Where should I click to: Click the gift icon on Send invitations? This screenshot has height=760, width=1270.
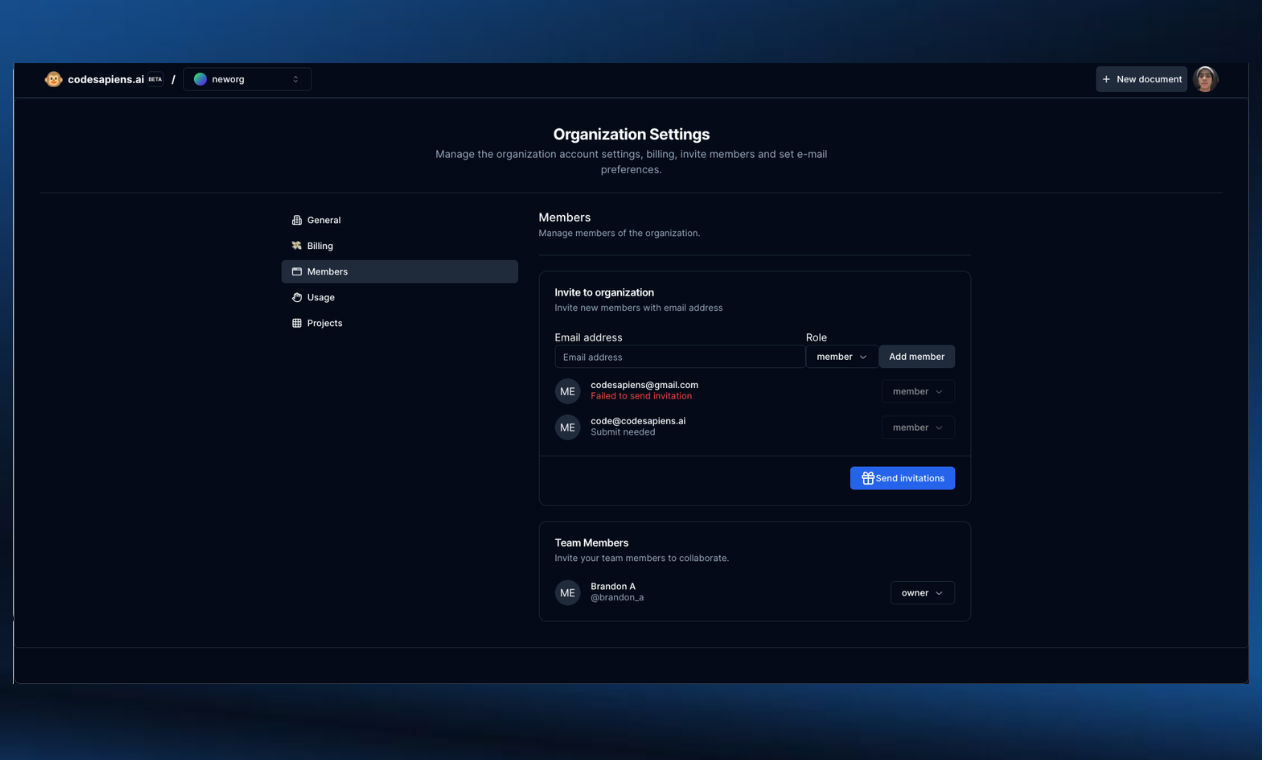[x=867, y=477]
